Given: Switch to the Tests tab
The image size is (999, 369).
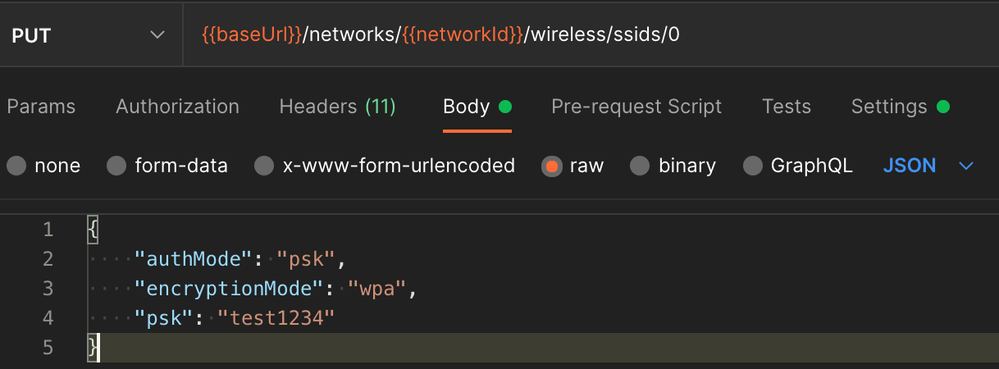Looking at the screenshot, I should click(x=786, y=106).
